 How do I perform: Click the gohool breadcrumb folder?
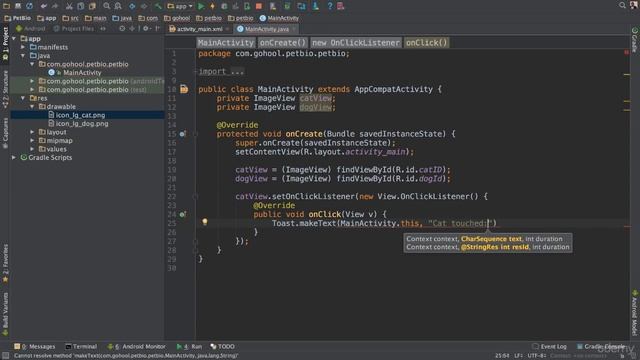177,18
